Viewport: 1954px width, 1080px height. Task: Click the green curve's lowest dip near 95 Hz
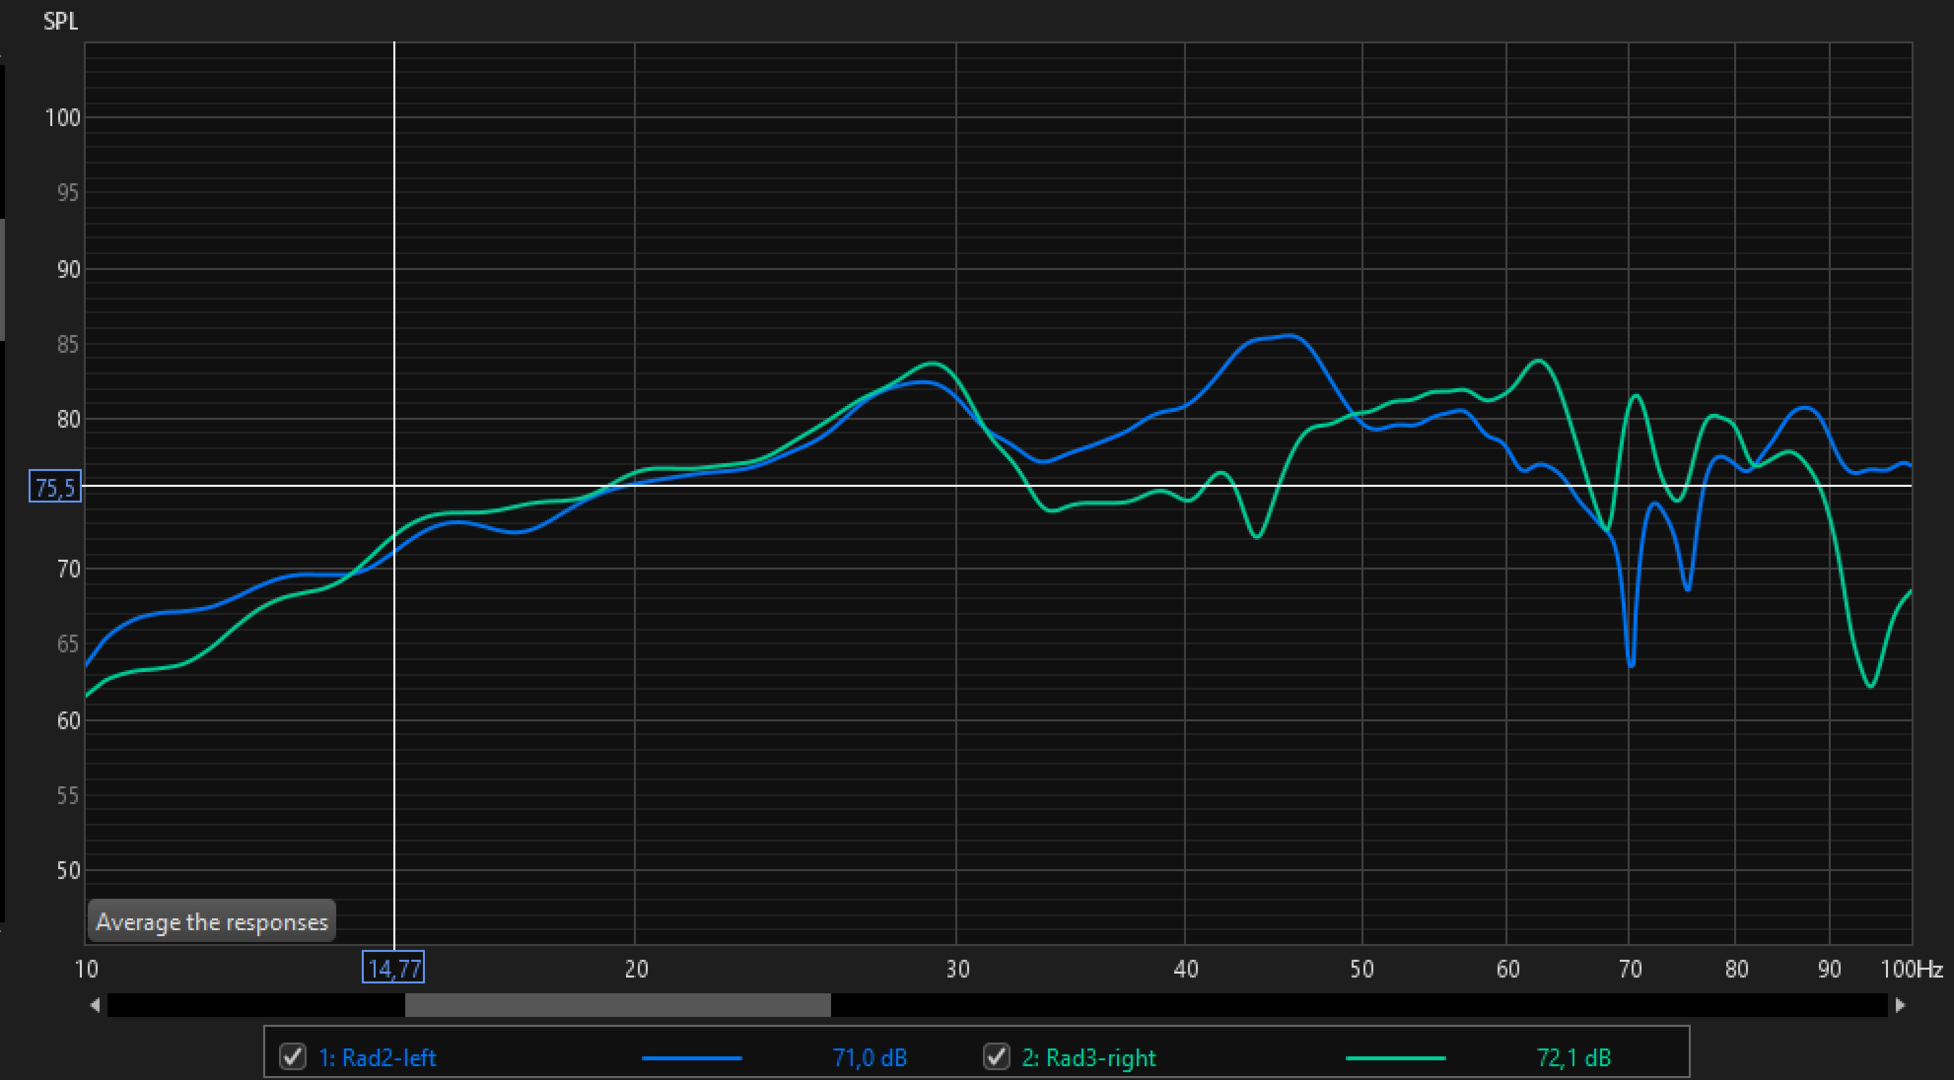[1870, 685]
